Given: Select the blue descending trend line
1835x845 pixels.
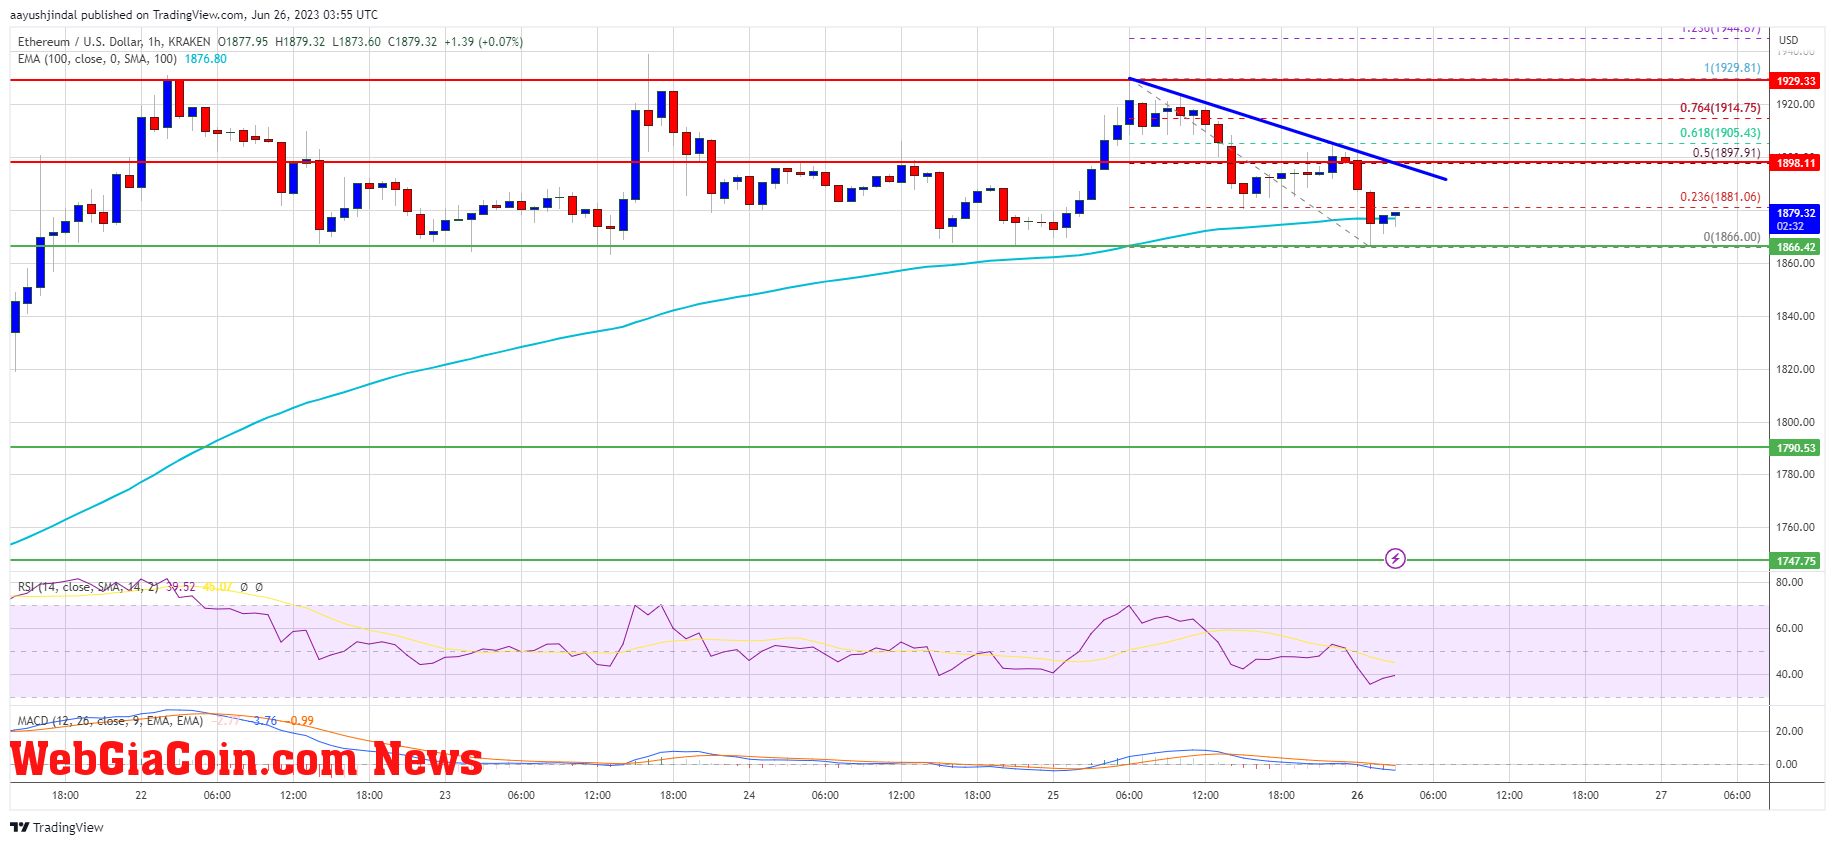Looking at the screenshot, I should click(1287, 129).
